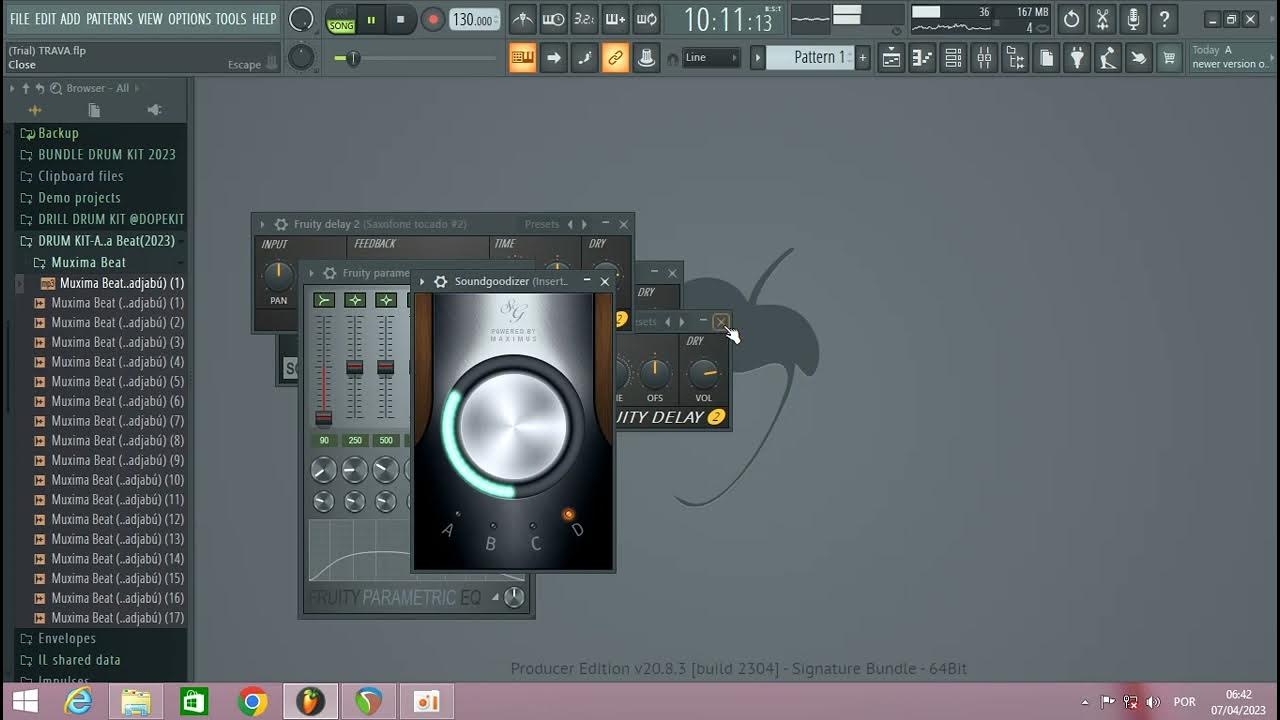Open Soundgoodizer plugin options gear icon
The image size is (1280, 720).
pyautogui.click(x=440, y=282)
